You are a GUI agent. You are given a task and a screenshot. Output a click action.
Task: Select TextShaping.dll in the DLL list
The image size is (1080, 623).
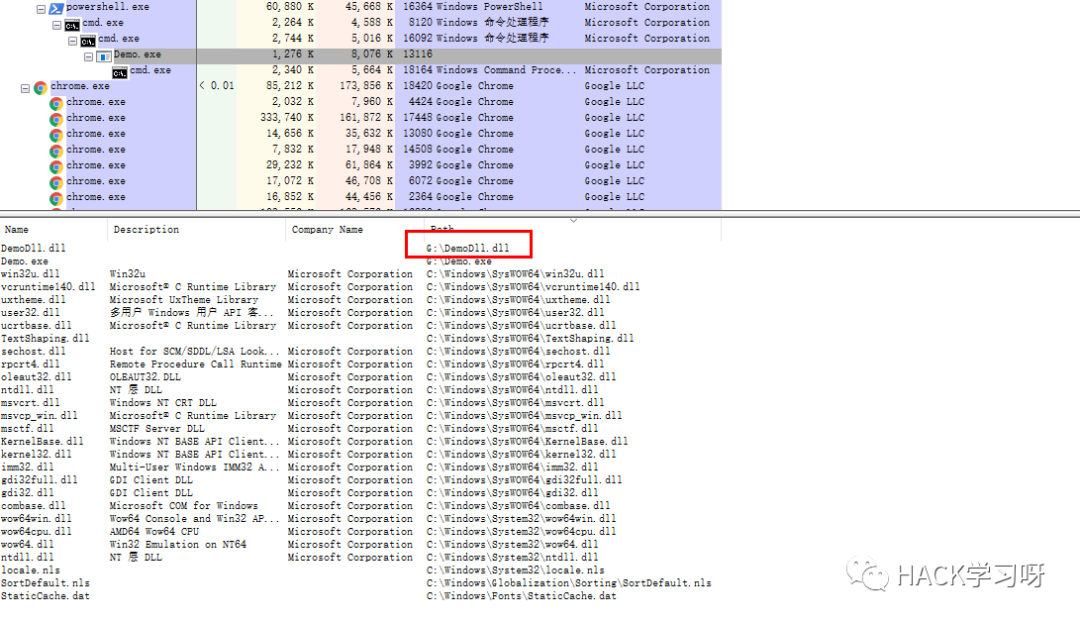click(x=45, y=339)
